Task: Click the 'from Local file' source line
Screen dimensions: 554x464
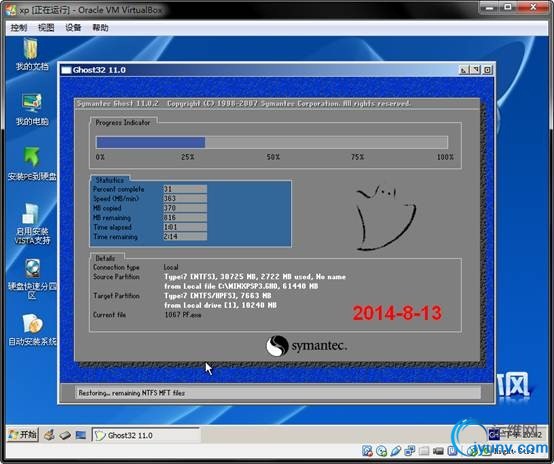Action: point(241,286)
